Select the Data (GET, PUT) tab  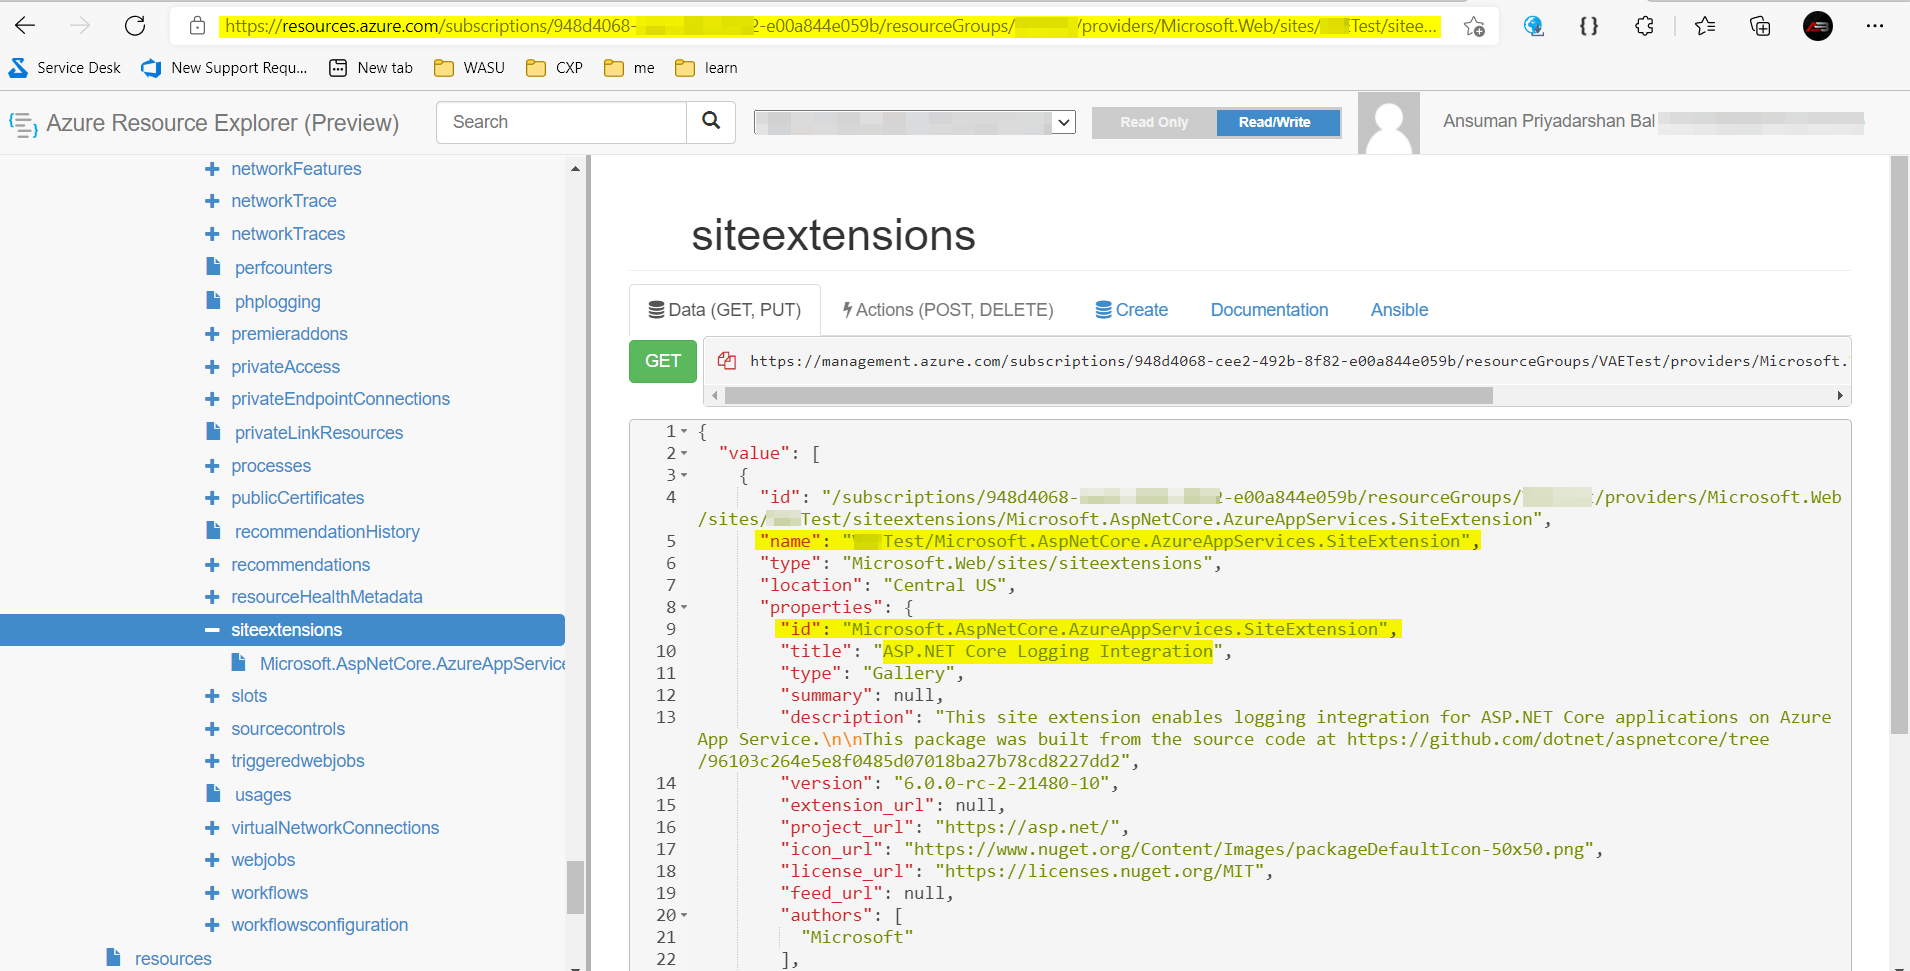click(x=725, y=310)
